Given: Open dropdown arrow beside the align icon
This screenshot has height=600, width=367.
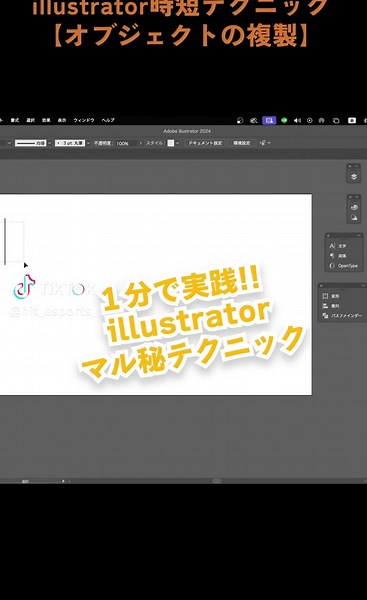Looking at the screenshot, I should [x=269, y=143].
